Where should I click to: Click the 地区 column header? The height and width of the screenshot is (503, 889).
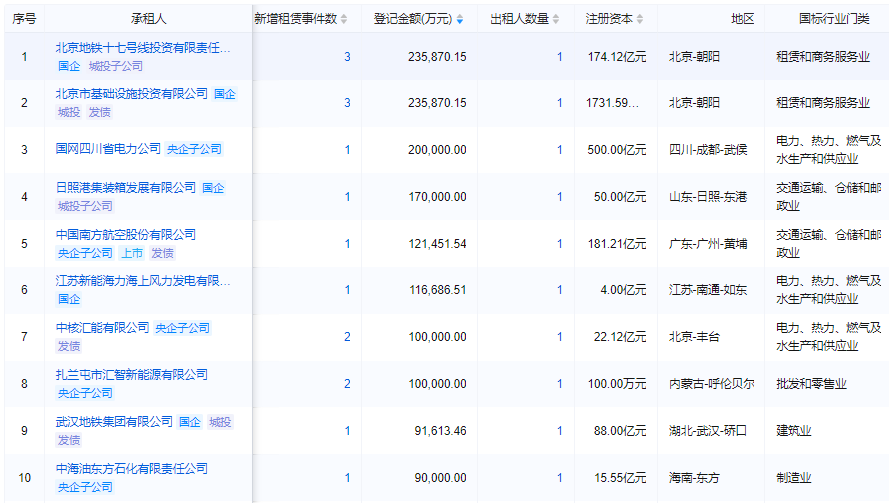coord(743,19)
